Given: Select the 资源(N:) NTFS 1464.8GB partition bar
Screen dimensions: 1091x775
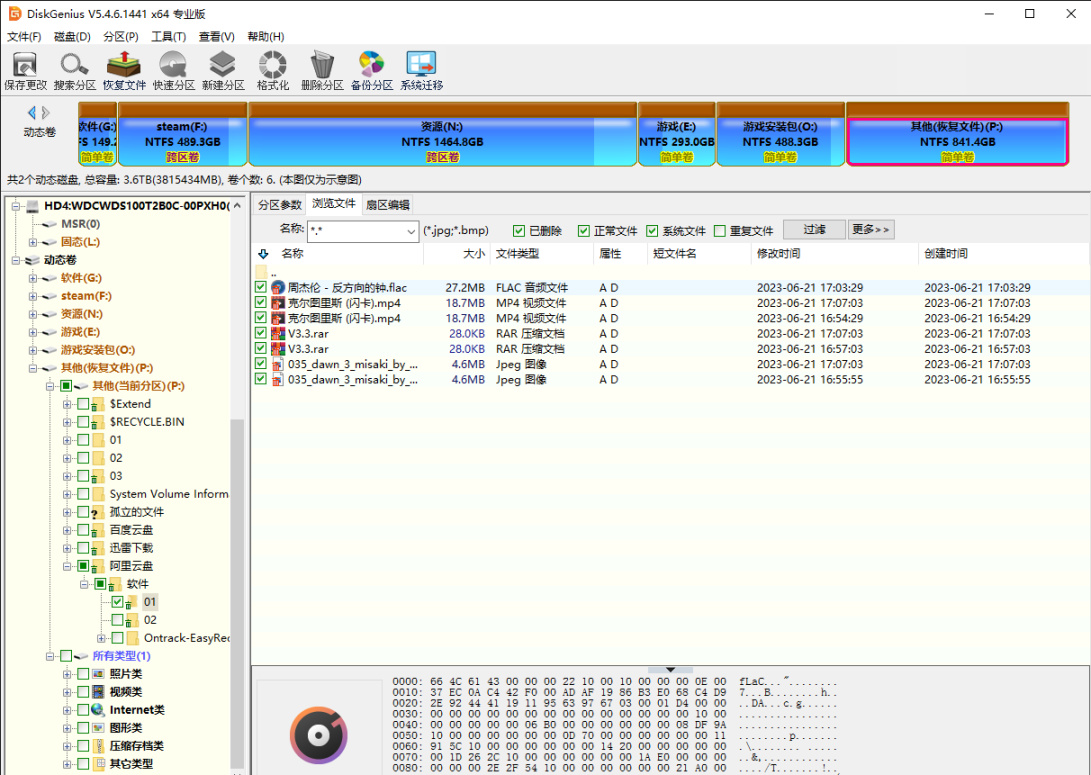Looking at the screenshot, I should click(443, 134).
